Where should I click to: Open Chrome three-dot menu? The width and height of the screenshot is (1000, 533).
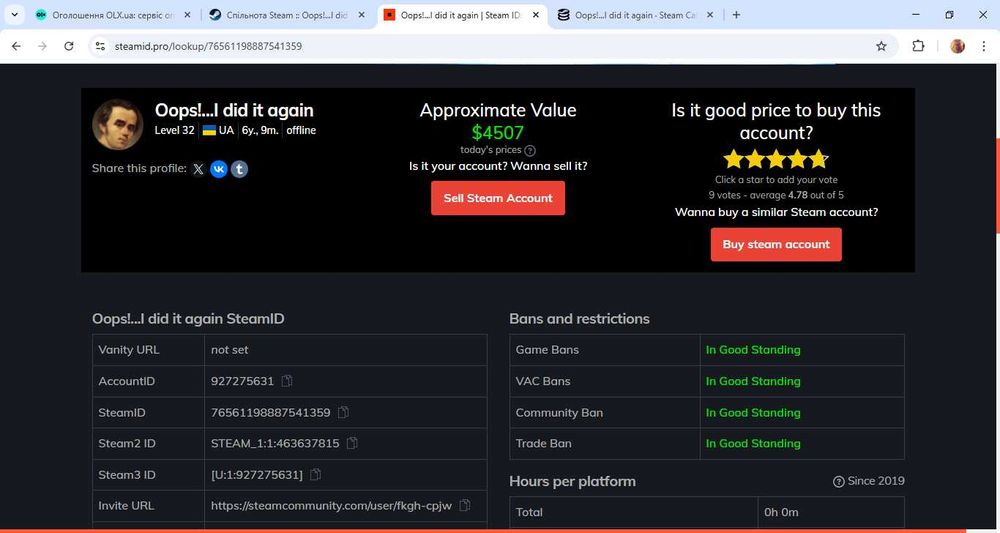tap(983, 46)
